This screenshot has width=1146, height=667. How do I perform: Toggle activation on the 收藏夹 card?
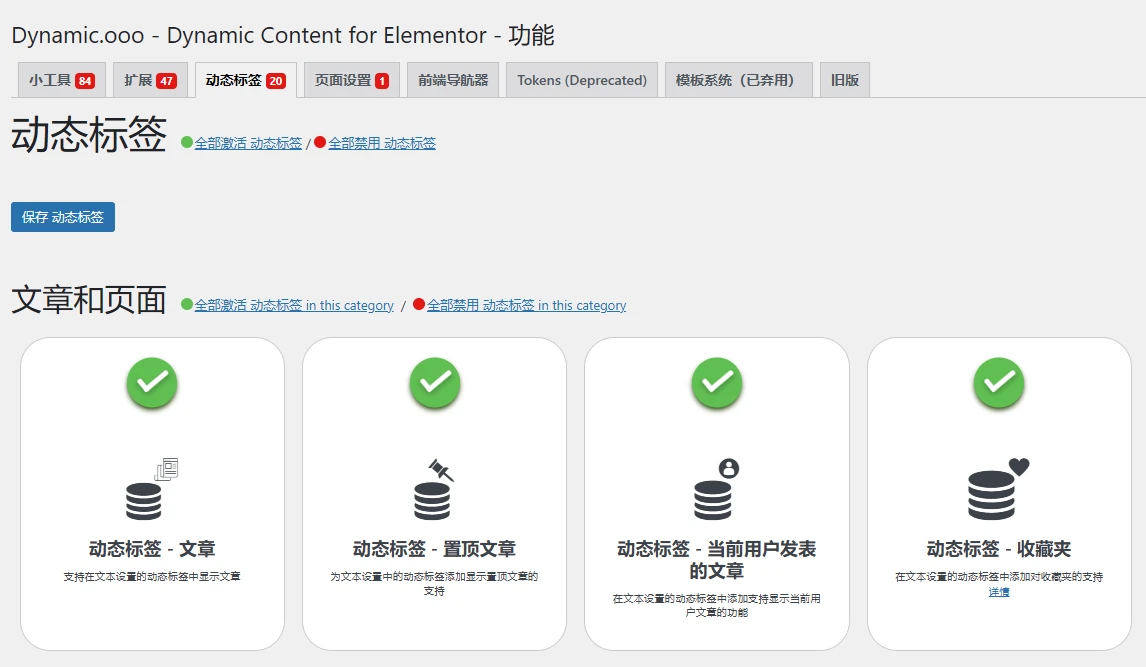click(998, 384)
